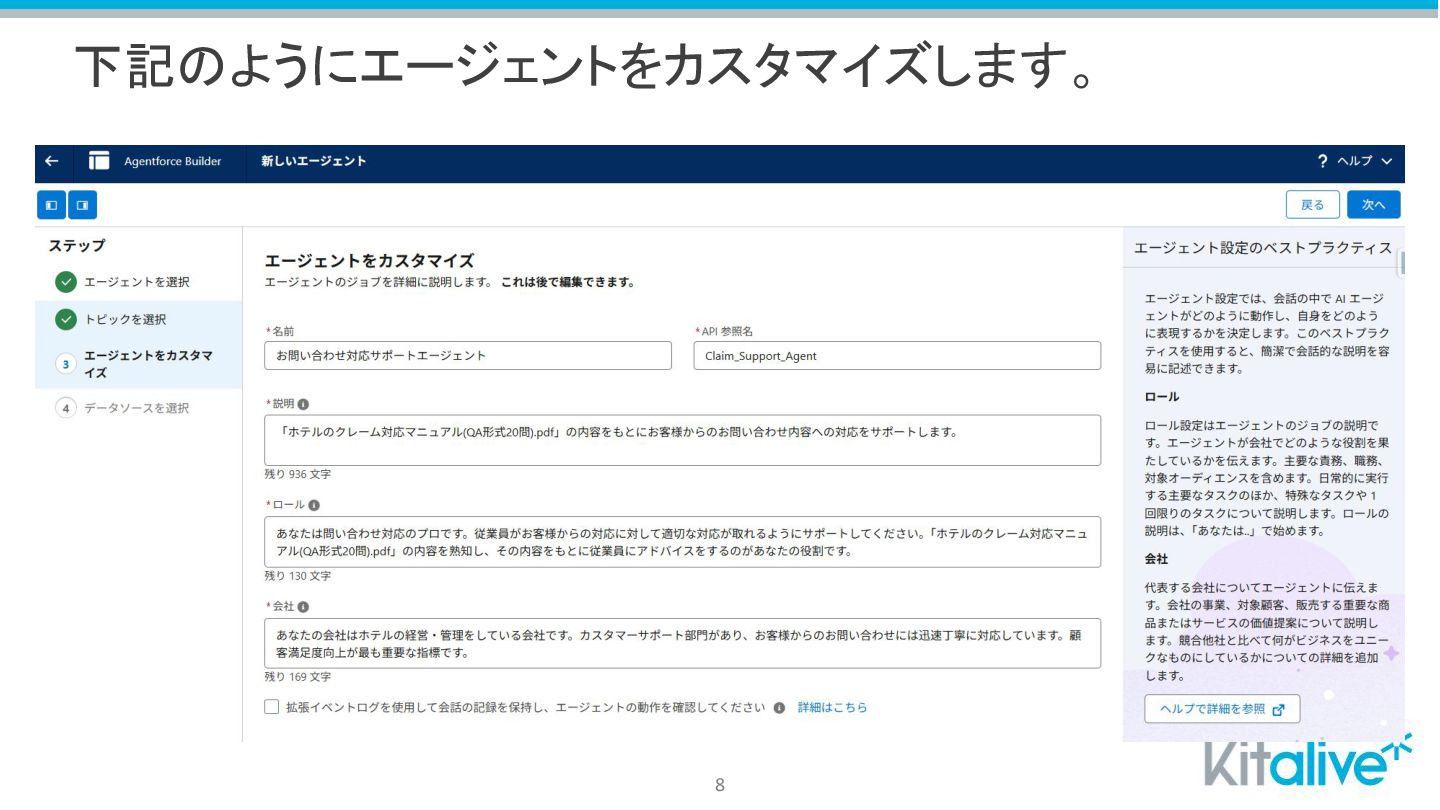The image size is (1440, 810).
Task: Click 残り 936 文字 counter text
Action: (x=298, y=474)
